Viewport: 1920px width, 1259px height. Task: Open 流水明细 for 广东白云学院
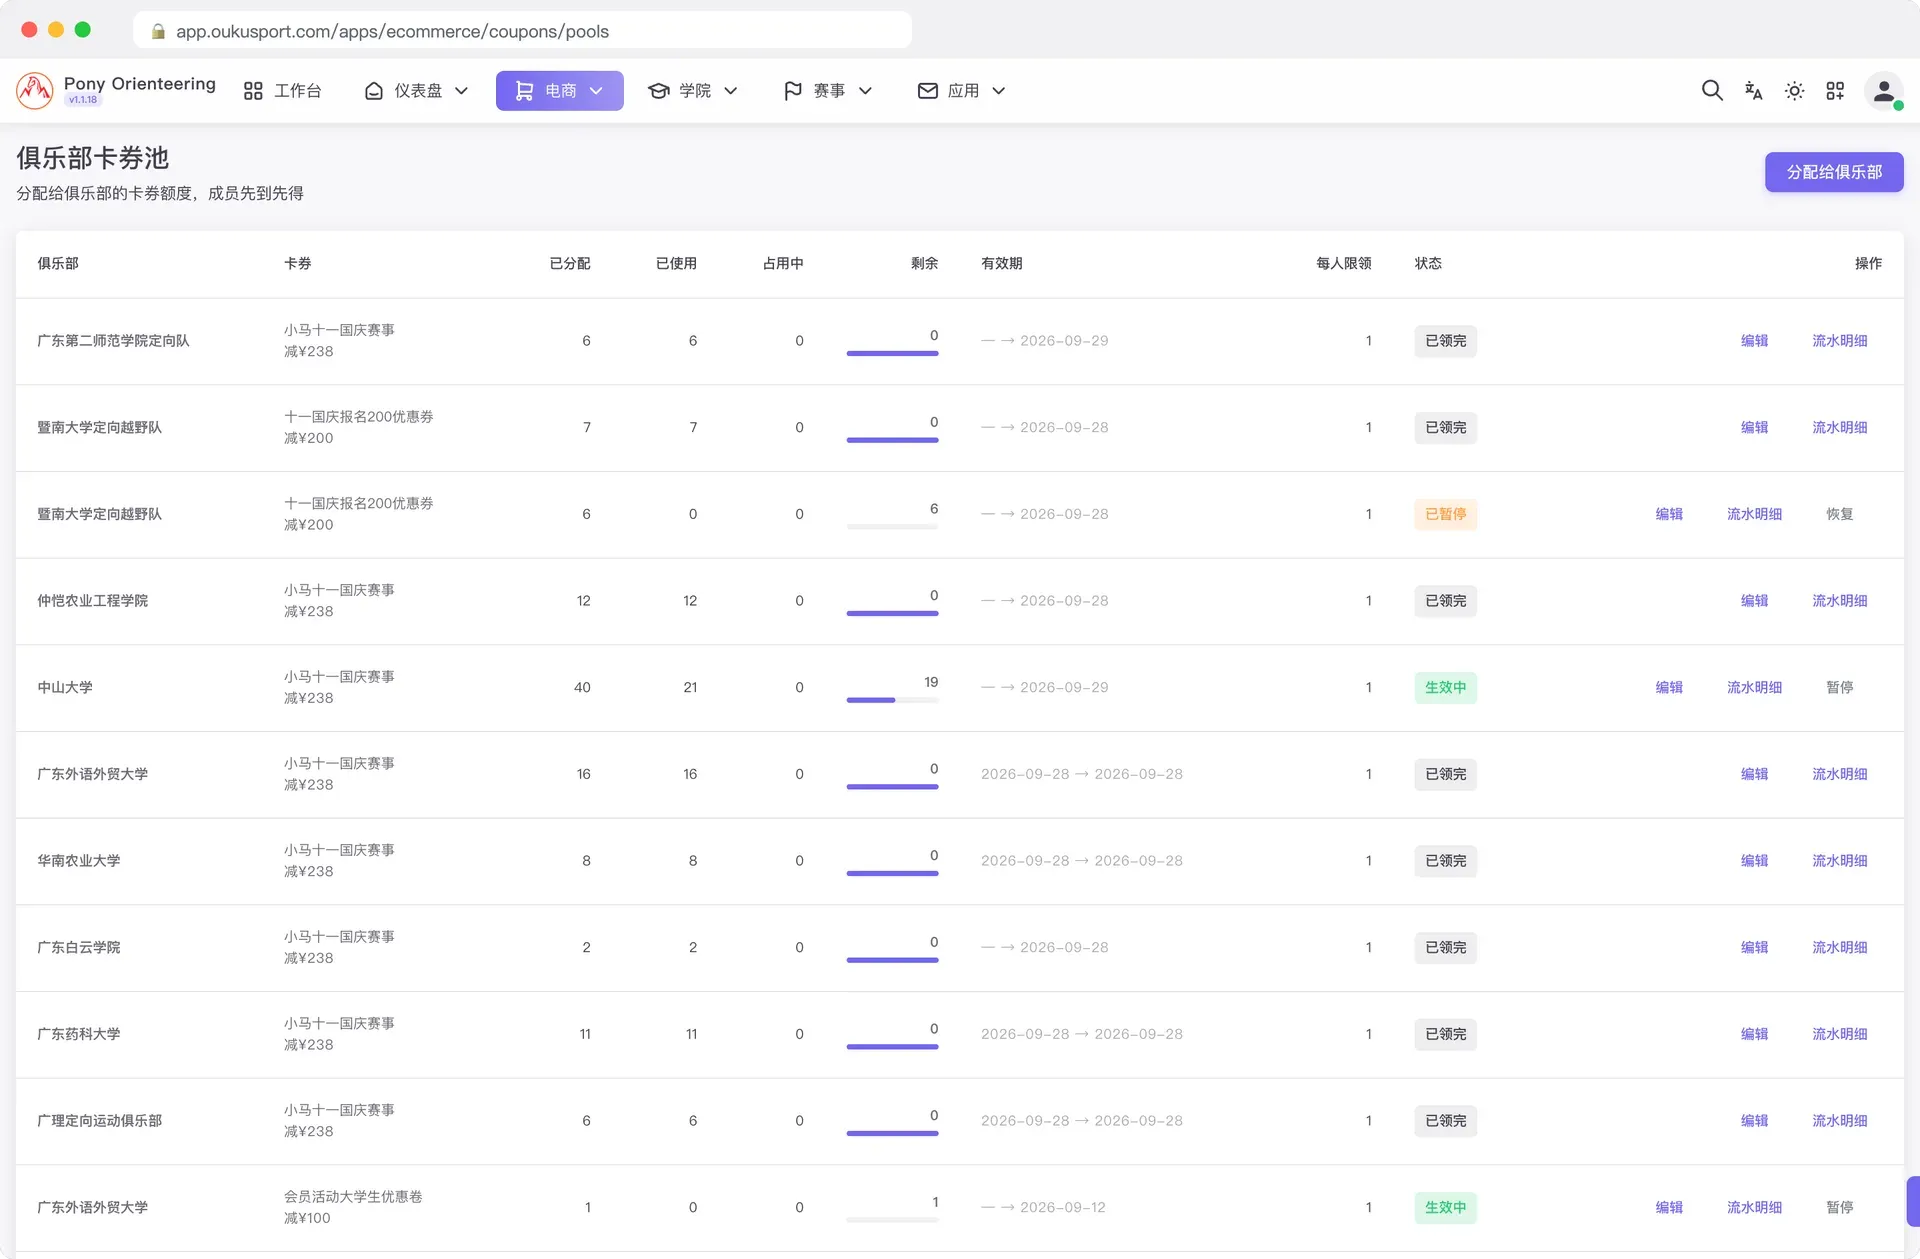pyautogui.click(x=1839, y=948)
